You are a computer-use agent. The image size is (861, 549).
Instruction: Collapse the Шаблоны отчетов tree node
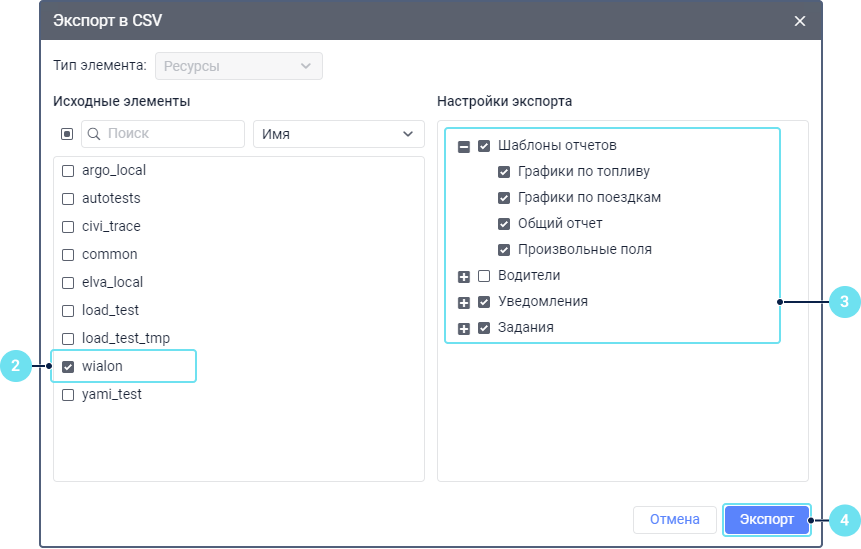[464, 146]
